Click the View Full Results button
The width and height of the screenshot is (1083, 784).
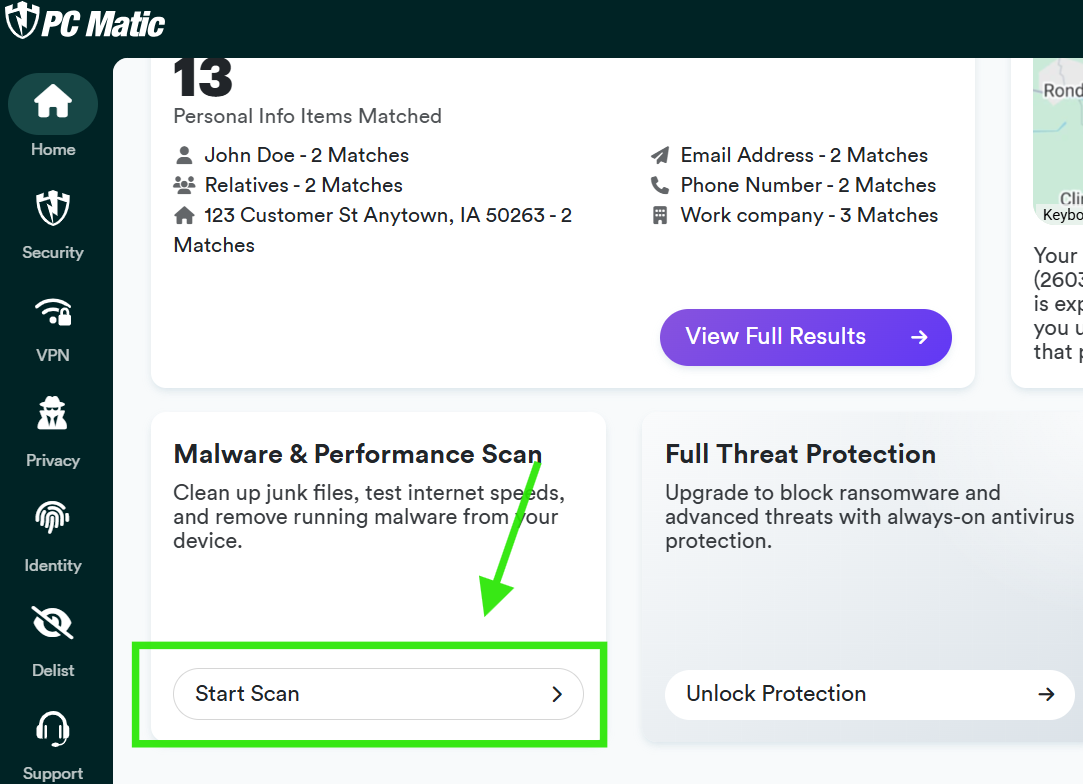coord(805,337)
